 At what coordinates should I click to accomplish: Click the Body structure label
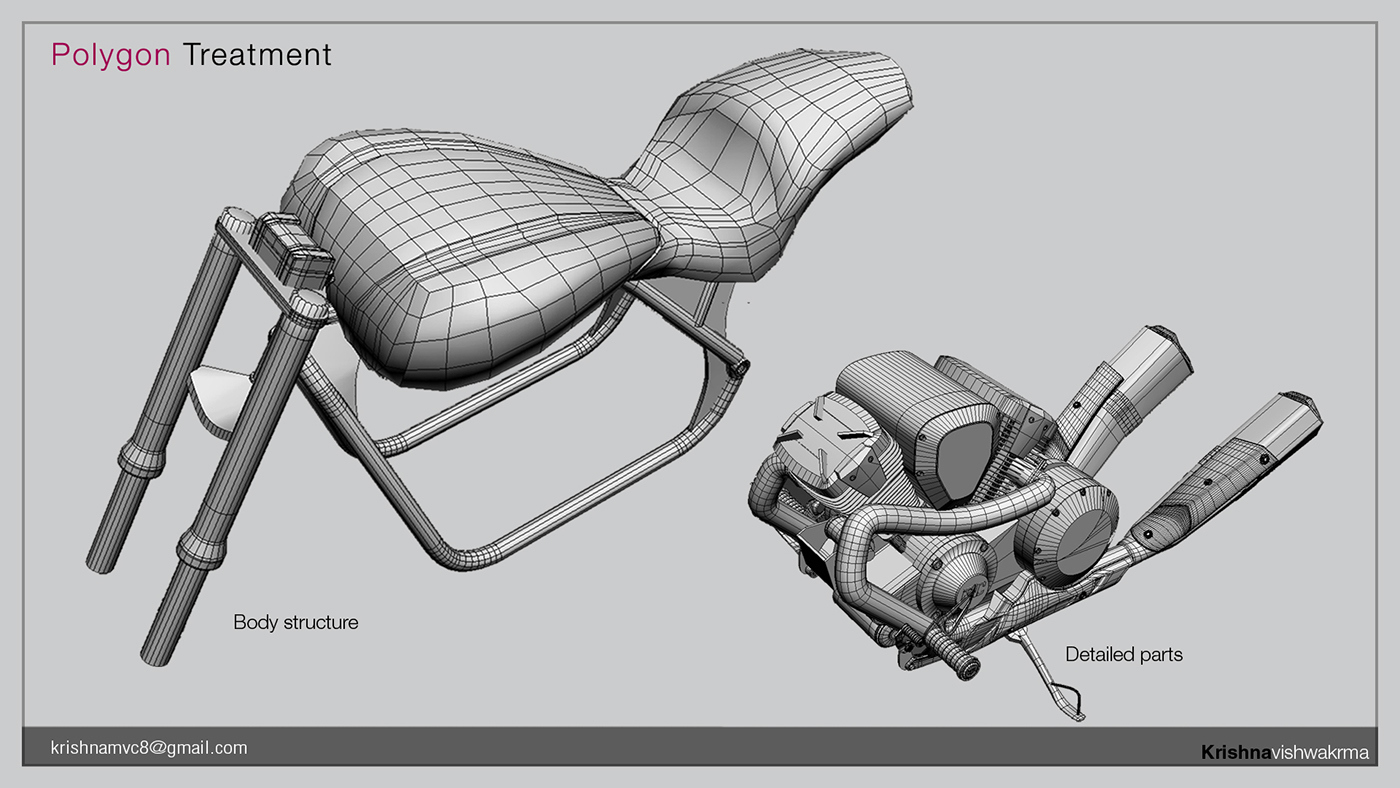(x=295, y=622)
